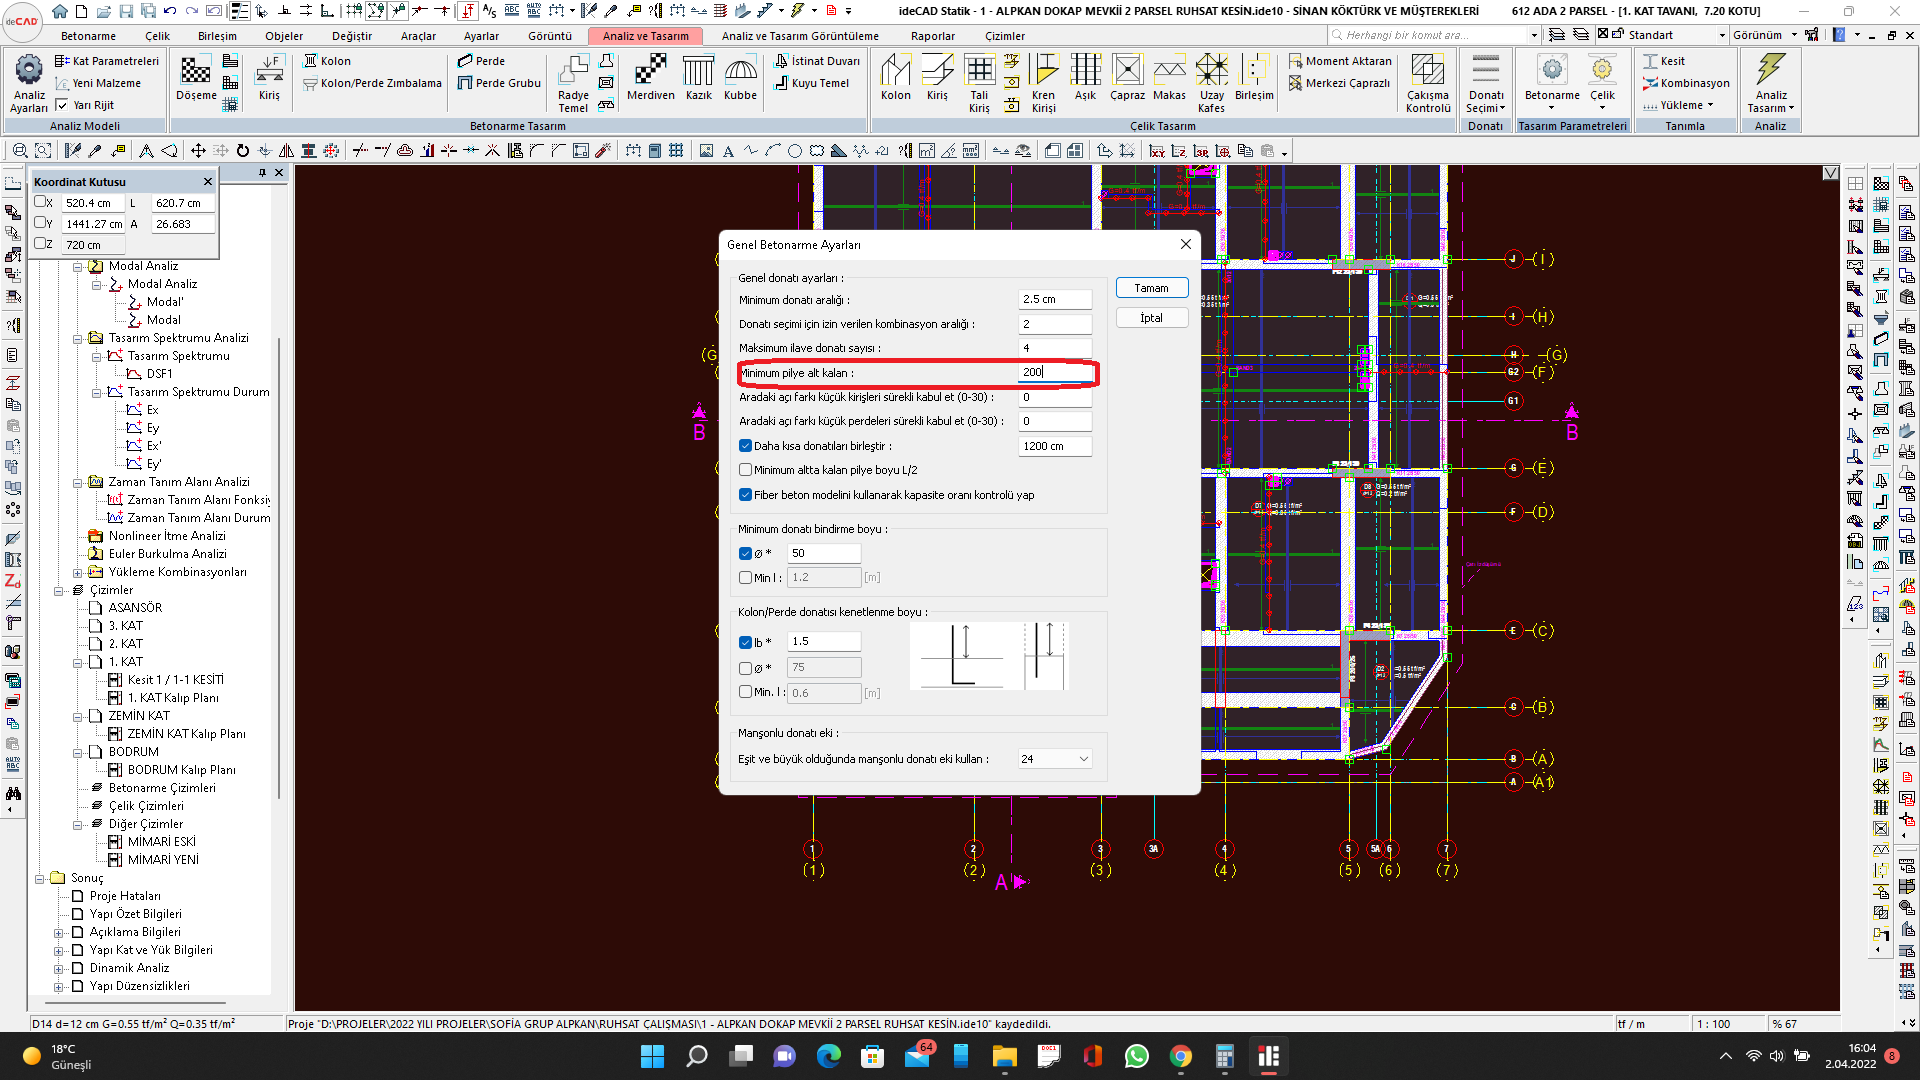1920x1080 pixels.
Task: Open Analiz ve Tasarım Görüntüleme tab
Action: click(800, 36)
